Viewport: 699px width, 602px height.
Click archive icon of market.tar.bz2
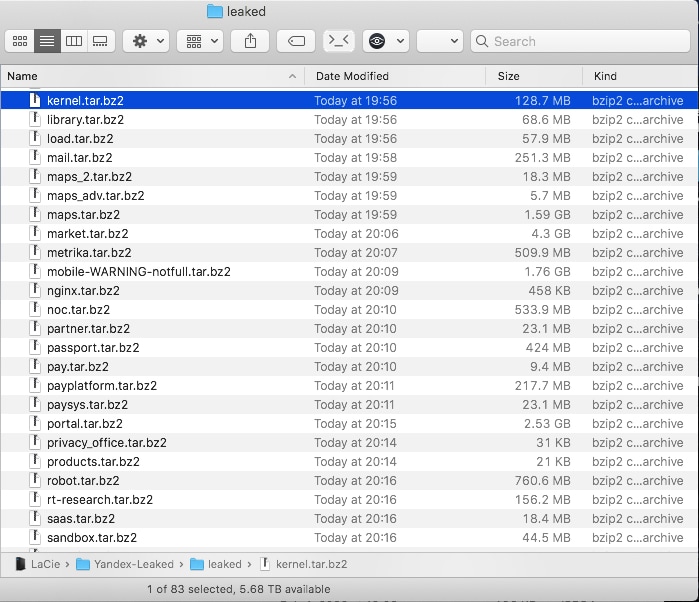point(35,233)
